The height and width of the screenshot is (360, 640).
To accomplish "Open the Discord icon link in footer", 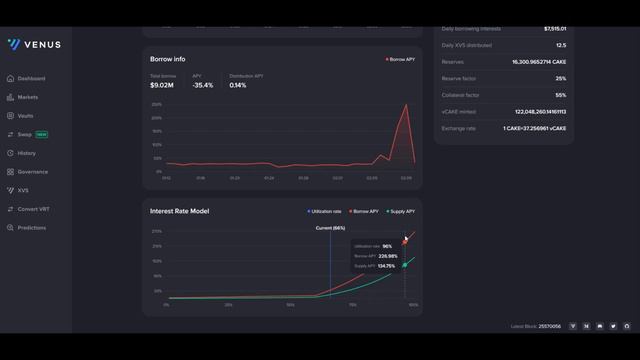I will 600,326.
